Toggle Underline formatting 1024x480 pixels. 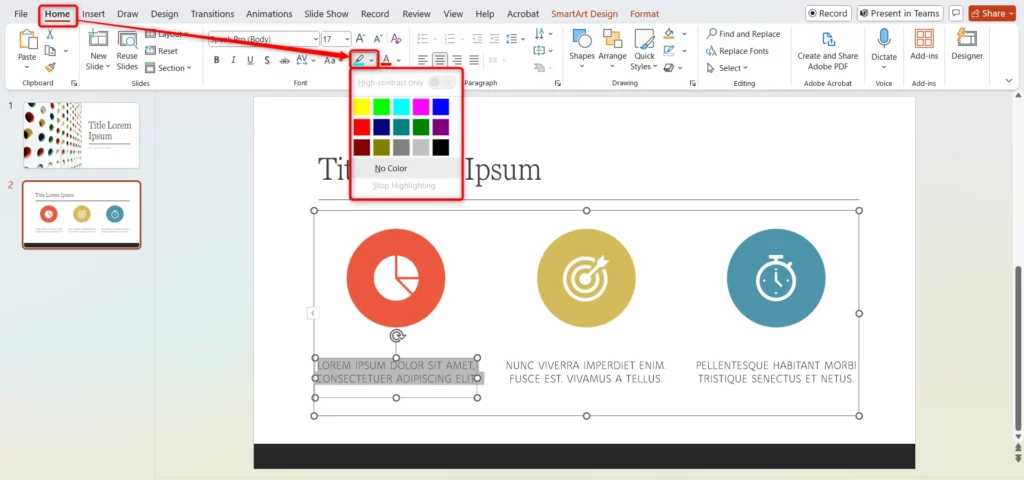coord(250,60)
